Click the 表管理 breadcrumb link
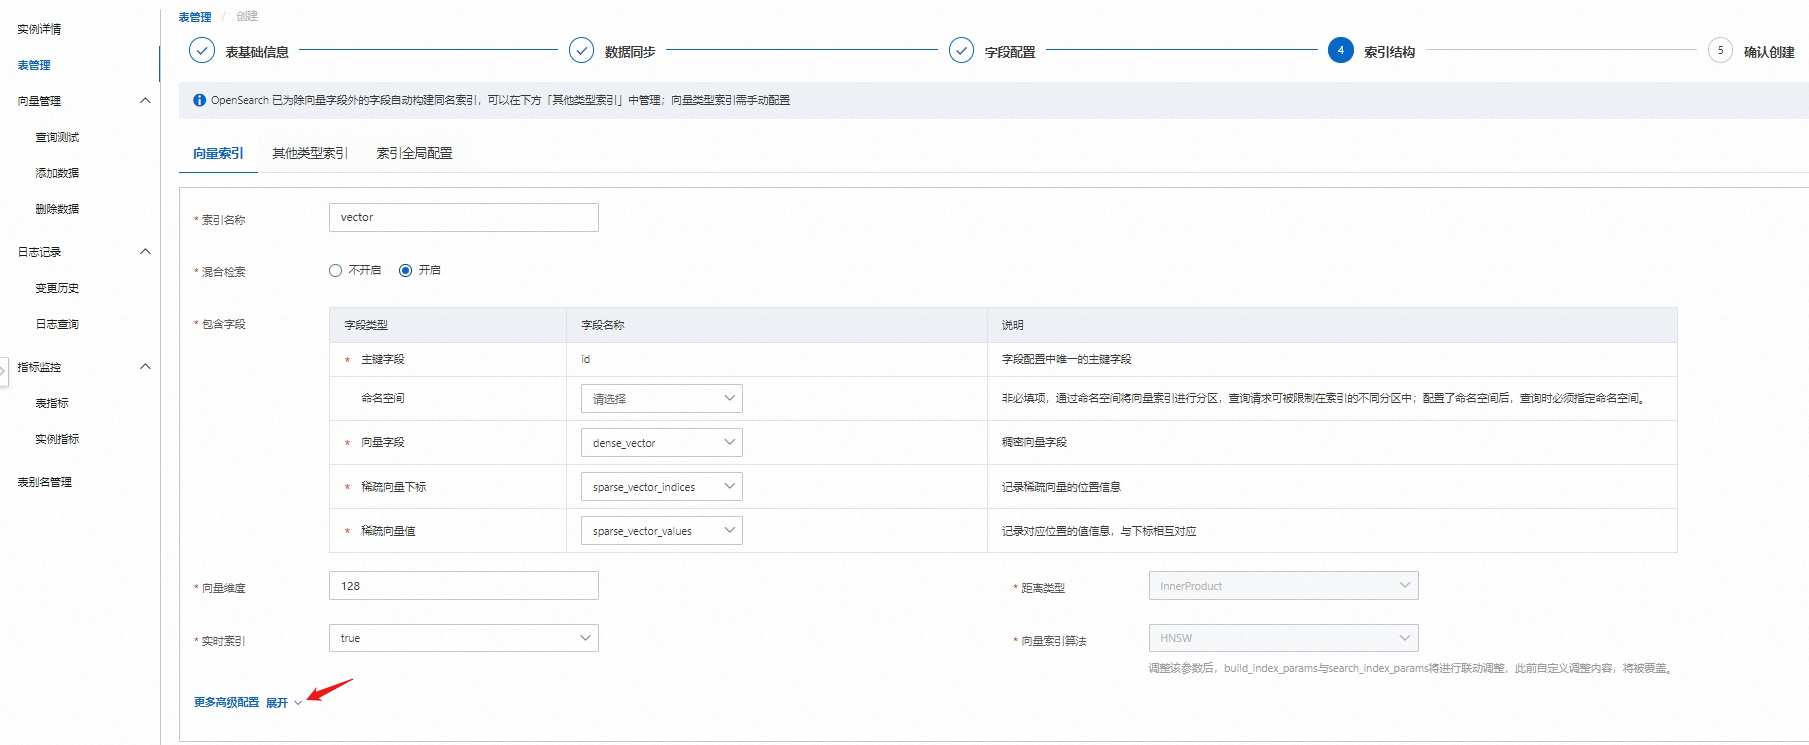 [195, 17]
